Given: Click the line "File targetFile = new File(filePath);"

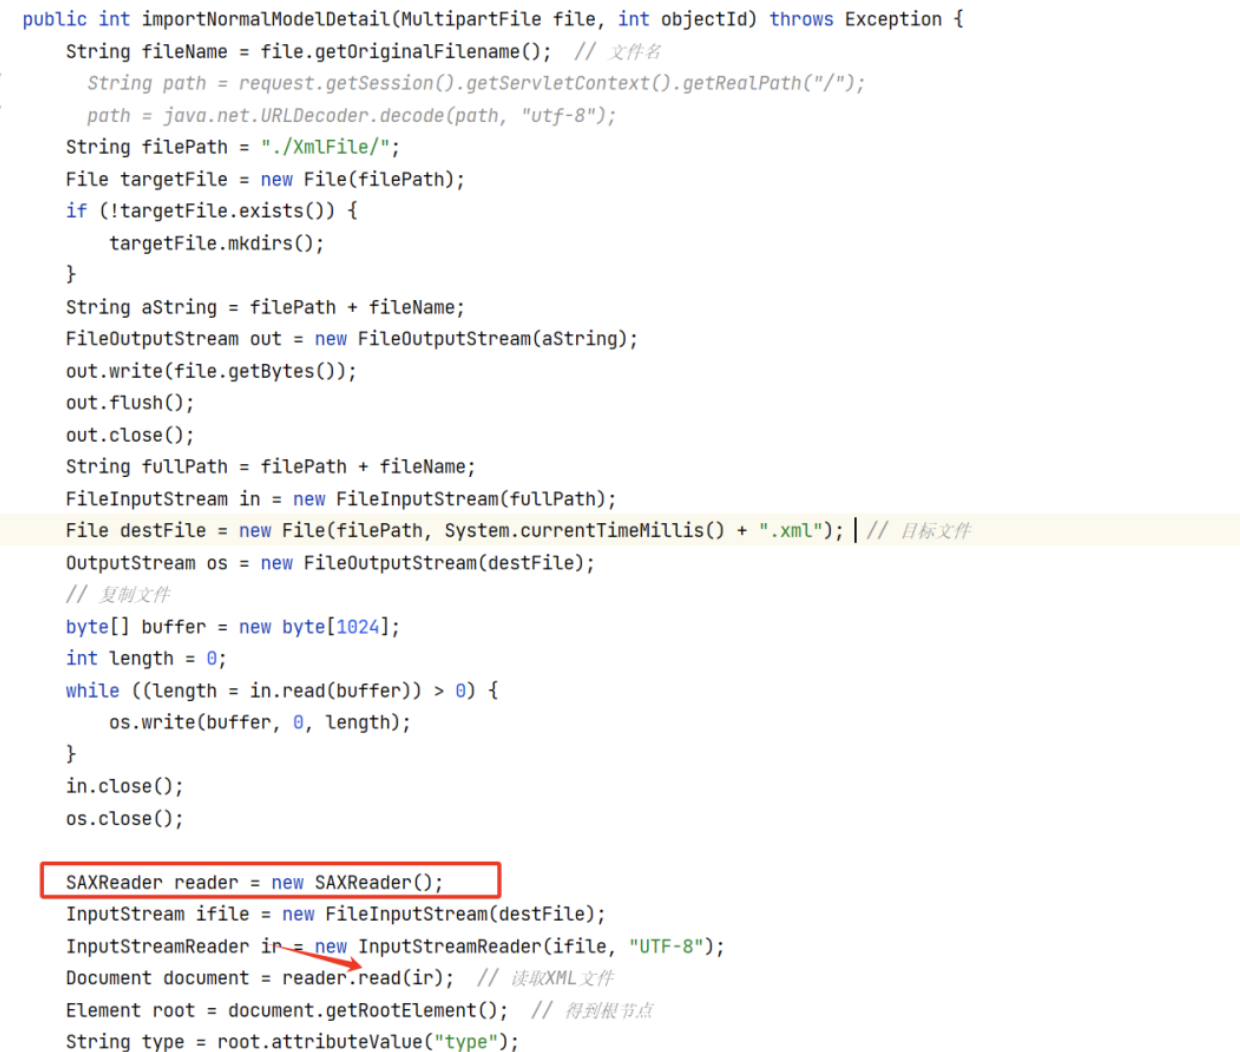Looking at the screenshot, I should [x=265, y=179].
